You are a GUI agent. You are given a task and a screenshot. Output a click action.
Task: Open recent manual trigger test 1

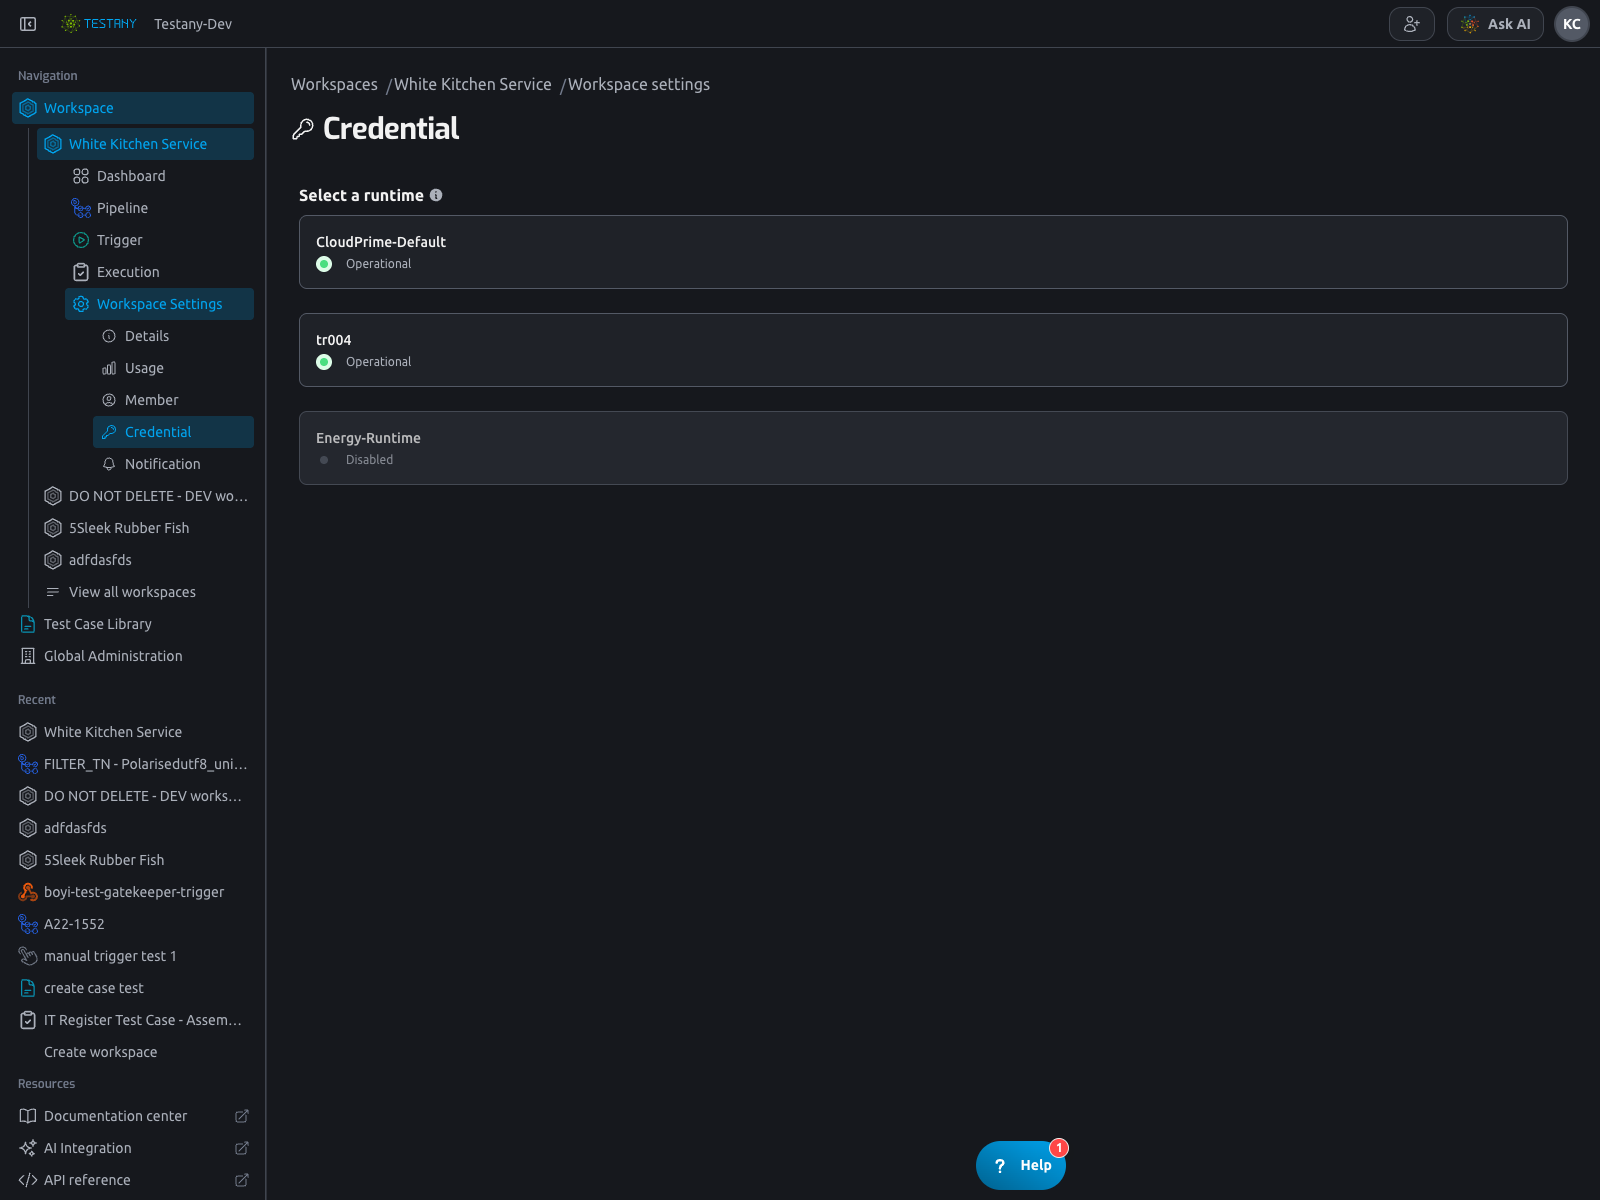pyautogui.click(x=133, y=956)
